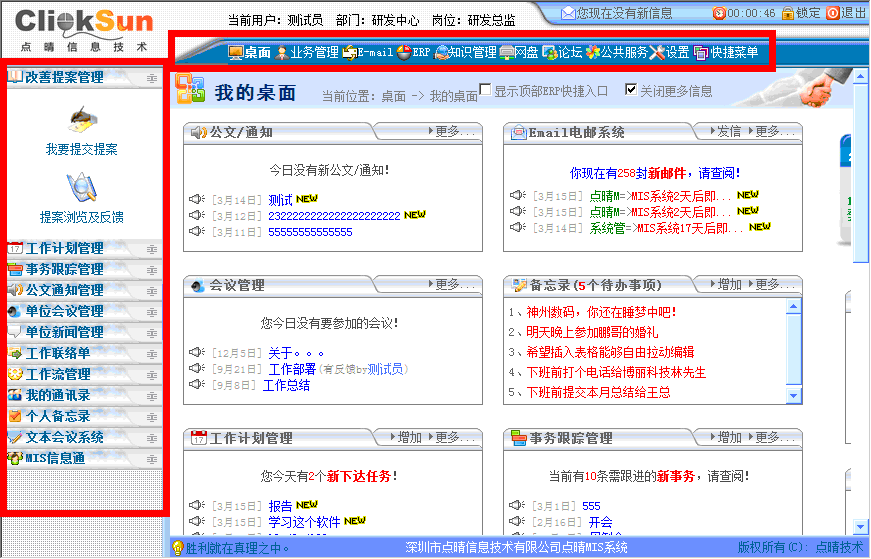Image resolution: width=871 pixels, height=559 pixels.
Task: Enable 显示顶部ERP快捷入口 checkbox
Action: [x=486, y=90]
